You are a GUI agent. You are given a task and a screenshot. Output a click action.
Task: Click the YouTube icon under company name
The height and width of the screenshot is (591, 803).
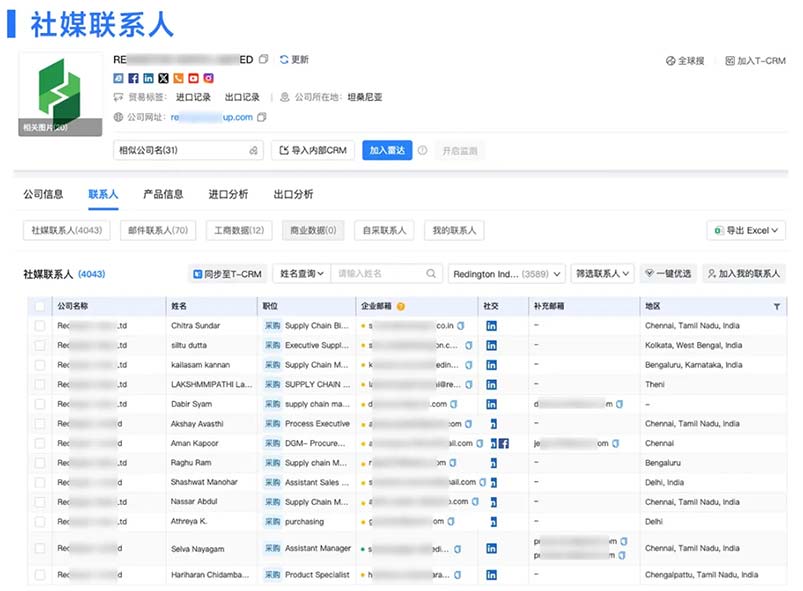pos(193,78)
